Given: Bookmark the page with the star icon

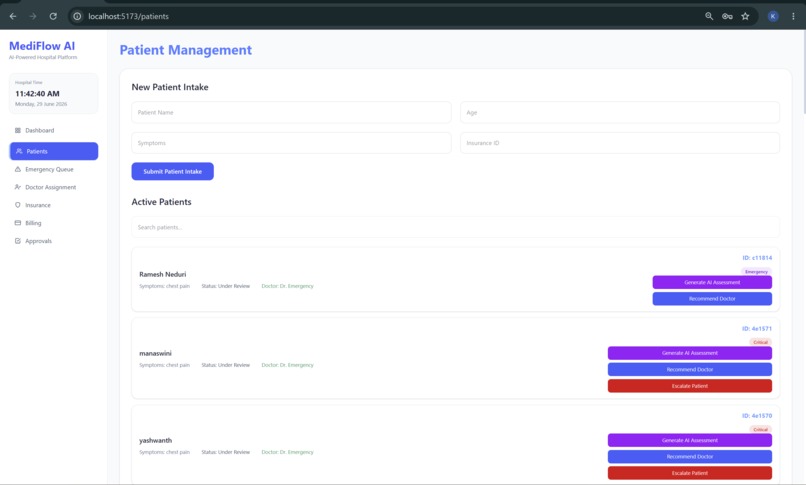Looking at the screenshot, I should click(745, 16).
